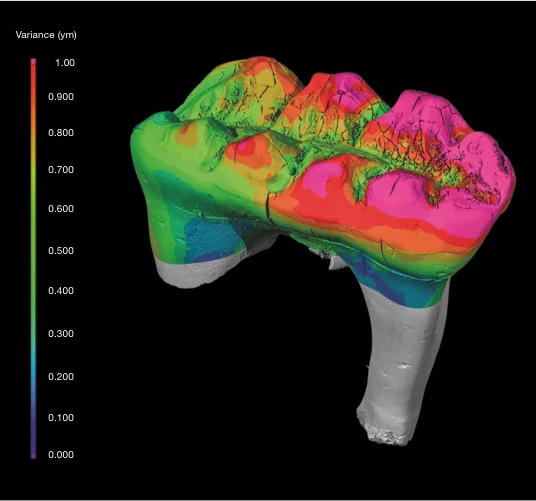Click the green middle of color bar
536x501 pixels.
[x=33, y=239]
